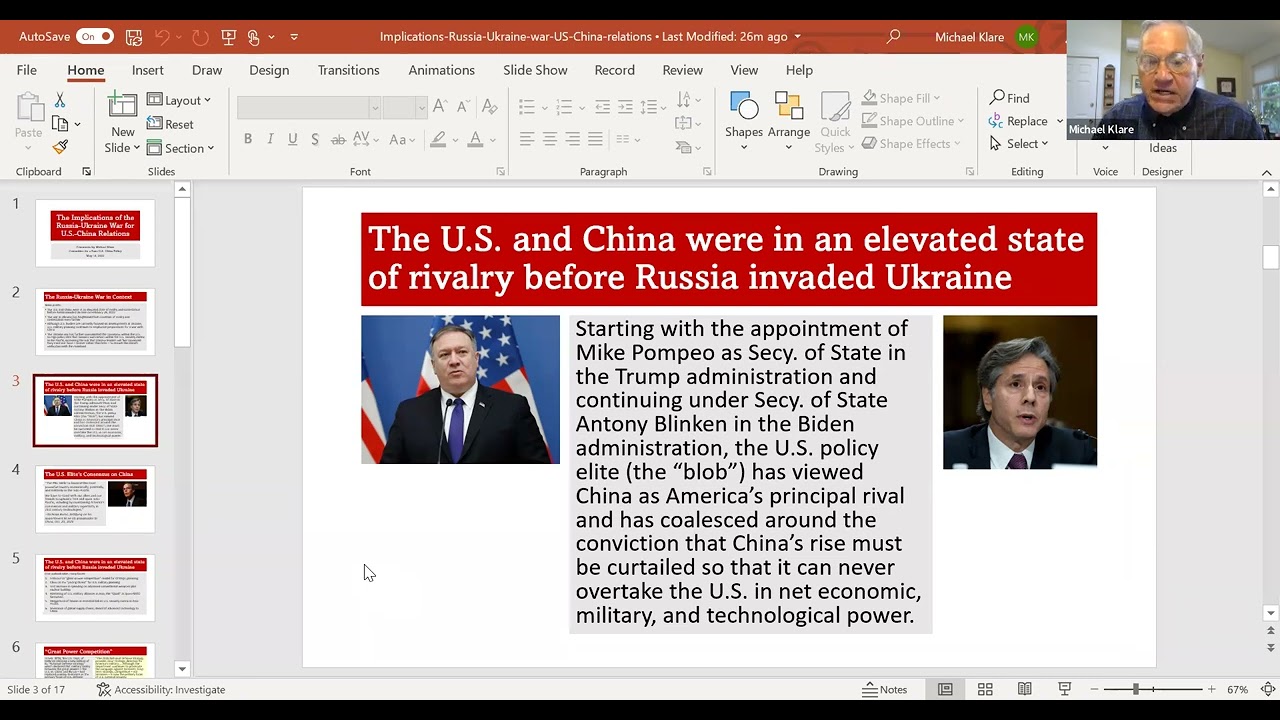Open the Select dropdown in Editing
The width and height of the screenshot is (1280, 720).
pos(1019,144)
